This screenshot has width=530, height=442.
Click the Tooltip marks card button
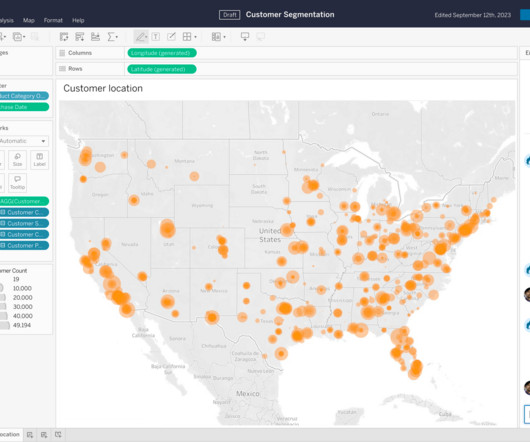18,183
